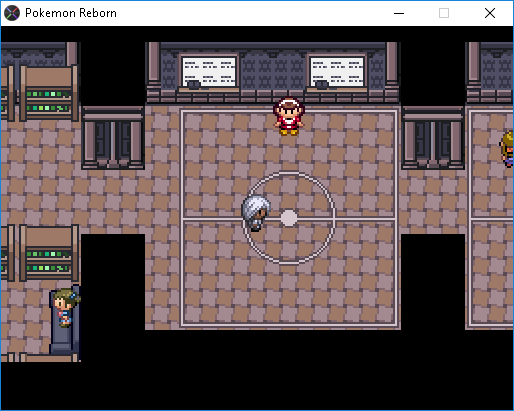Click the right whiteboard on the wall
Viewport: 514px width, 411px height.
337,72
